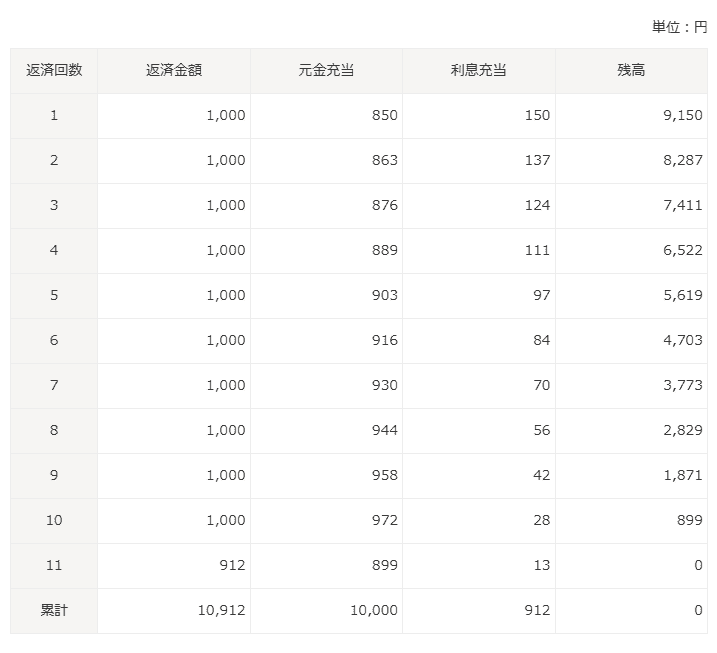Select interest value 84 in row 6

[x=541, y=340]
